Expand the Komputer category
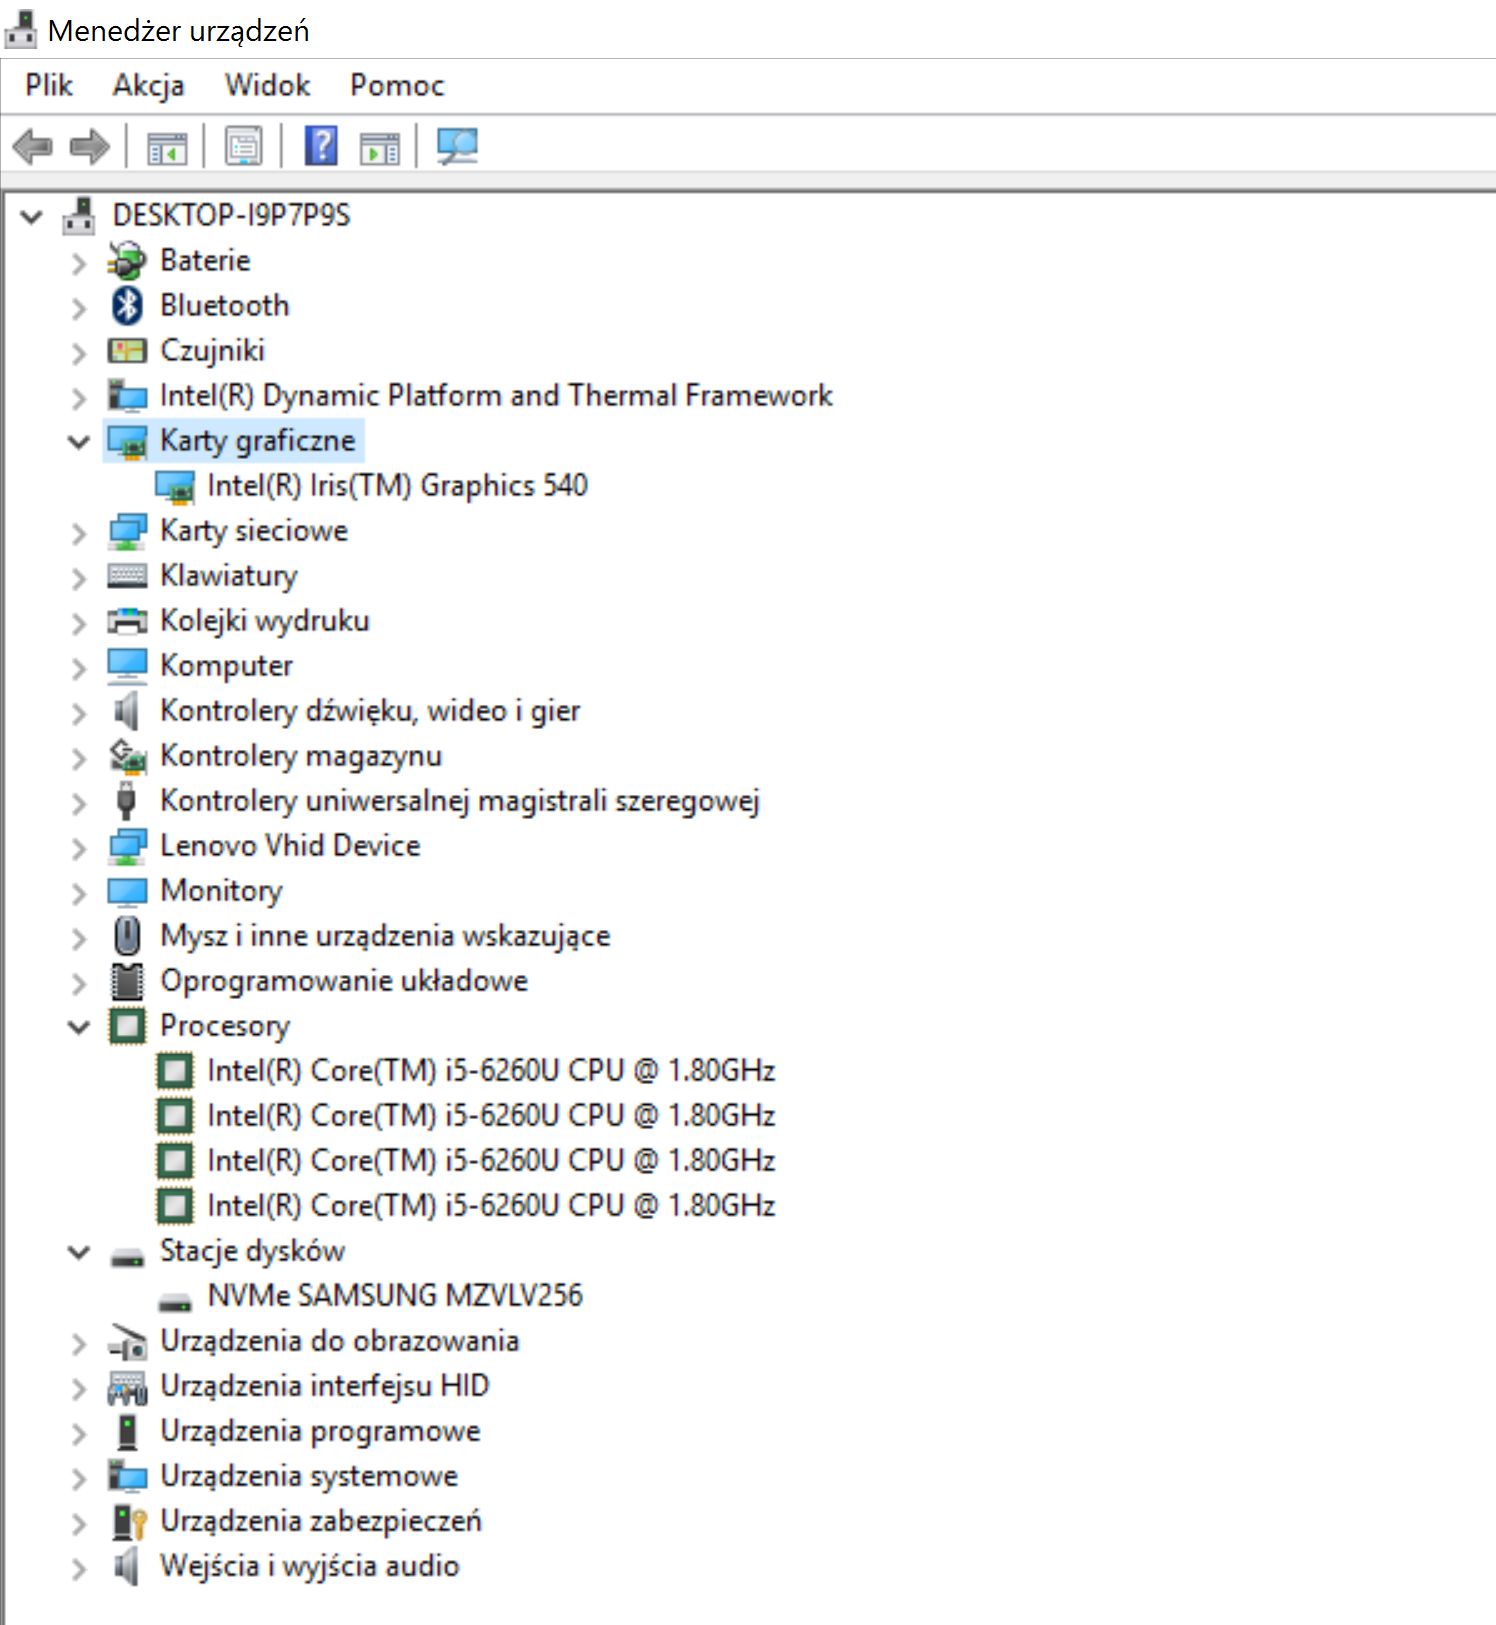Screen dimensions: 1496x1625 (x=79, y=668)
